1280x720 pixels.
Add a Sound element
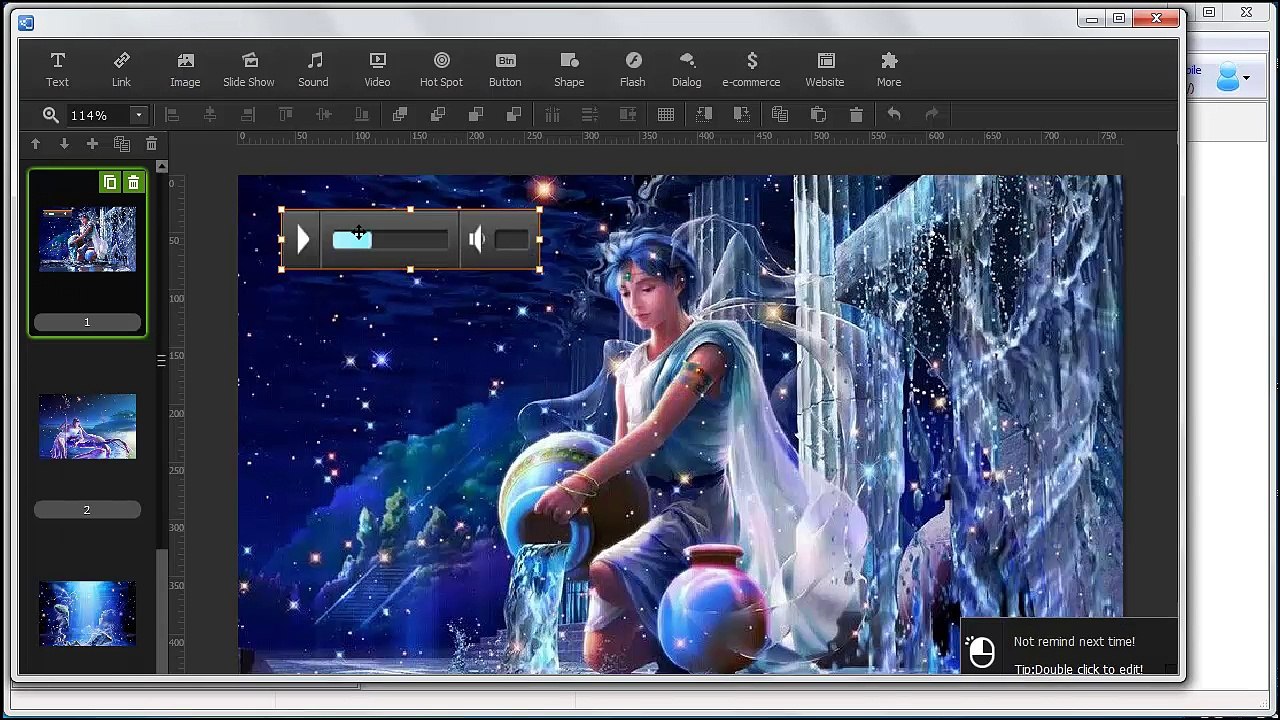point(313,70)
